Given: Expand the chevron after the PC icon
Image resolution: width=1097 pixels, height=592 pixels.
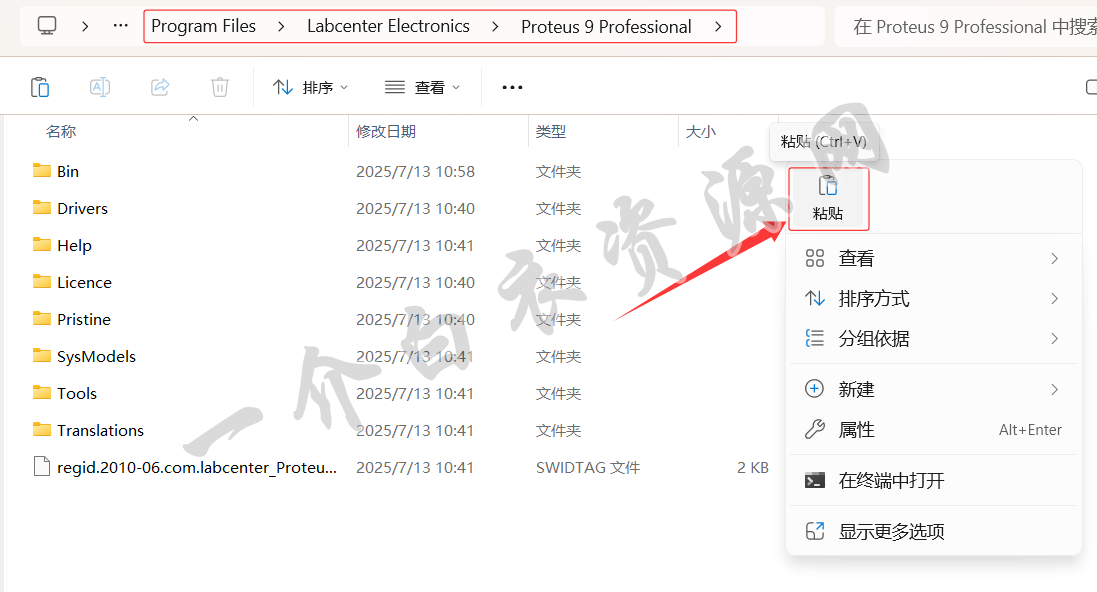Looking at the screenshot, I should click(x=85, y=26).
